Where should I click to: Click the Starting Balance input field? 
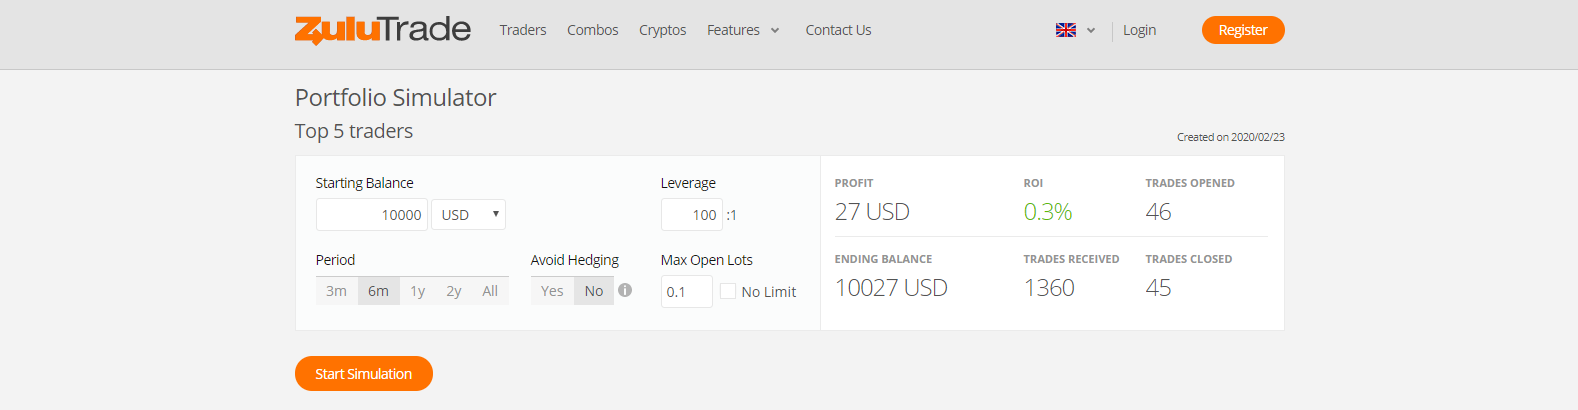coord(372,215)
